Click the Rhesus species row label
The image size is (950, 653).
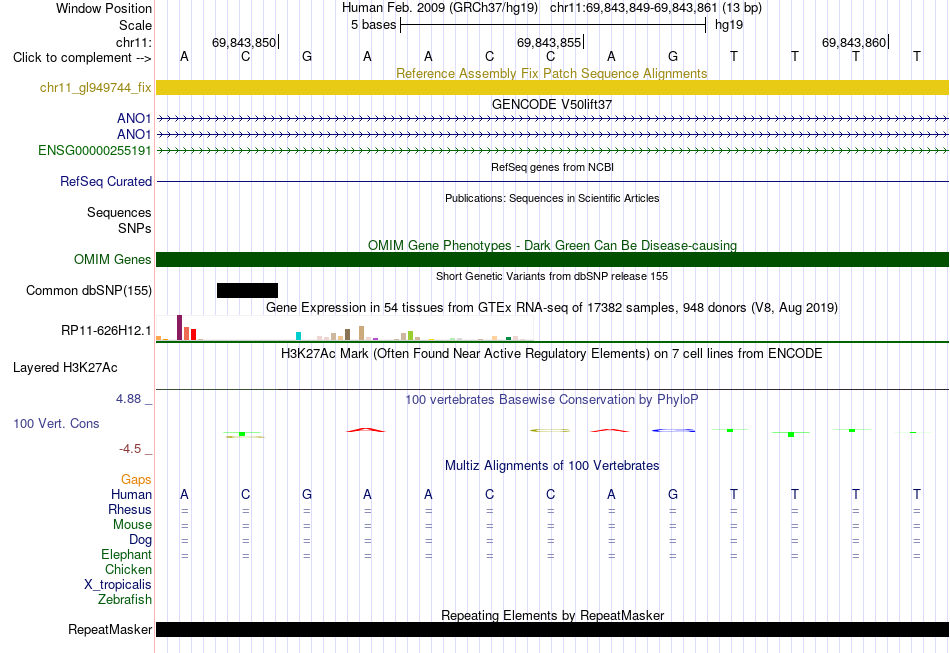130,509
